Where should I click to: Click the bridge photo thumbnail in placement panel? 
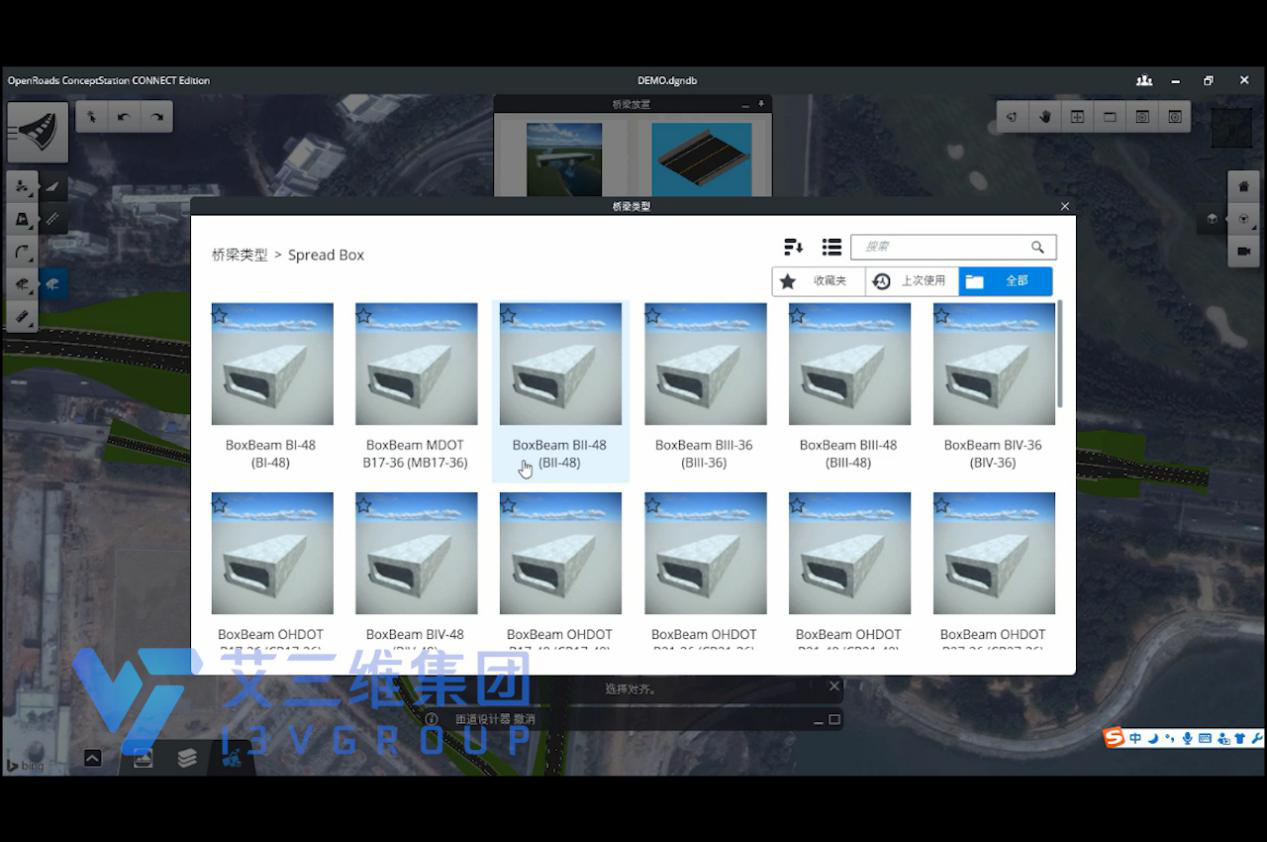(x=564, y=159)
